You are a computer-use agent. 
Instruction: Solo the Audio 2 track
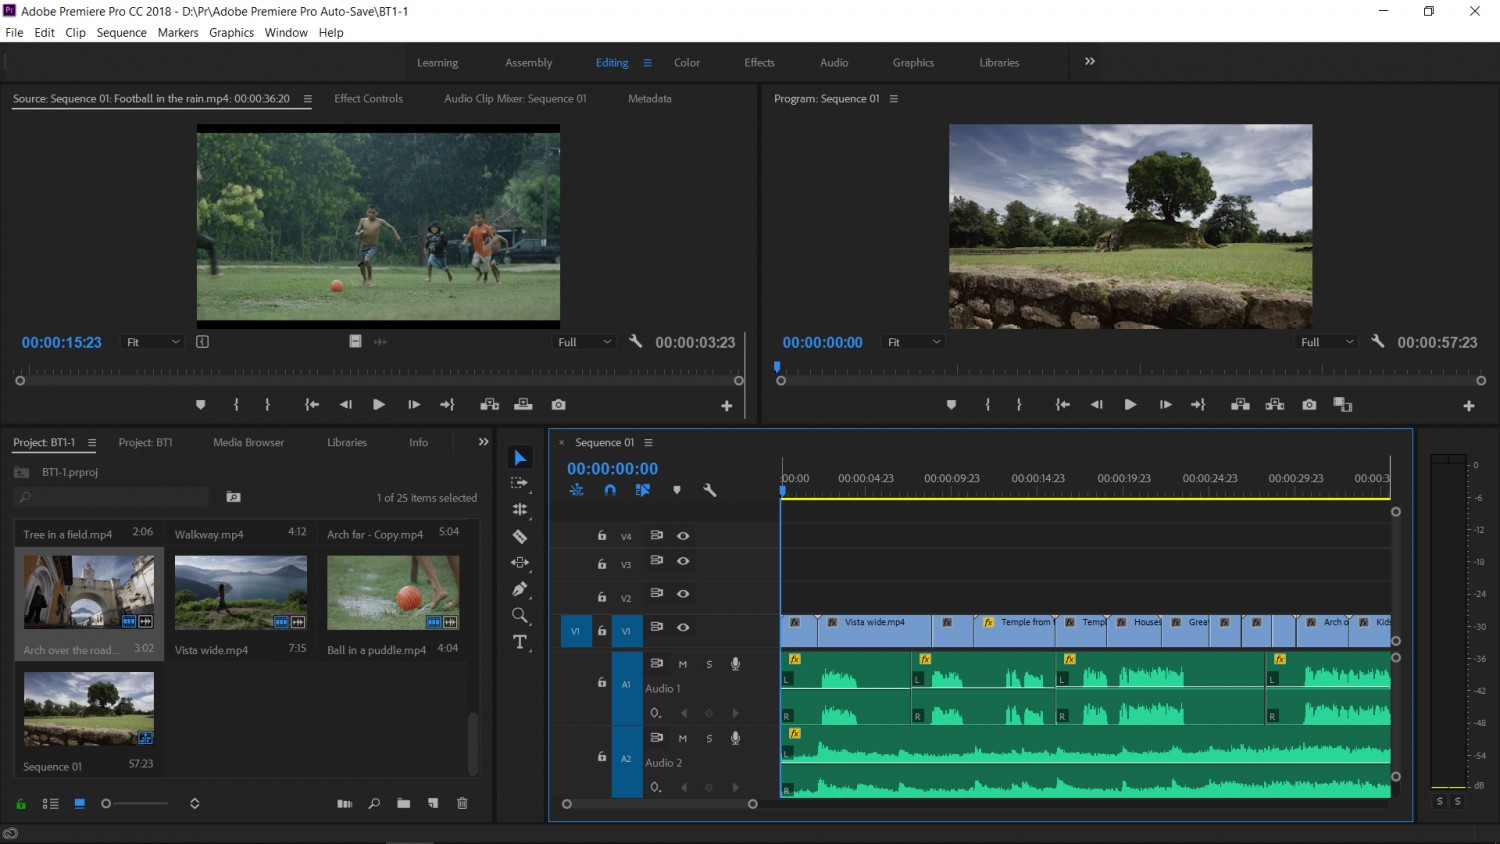point(709,738)
